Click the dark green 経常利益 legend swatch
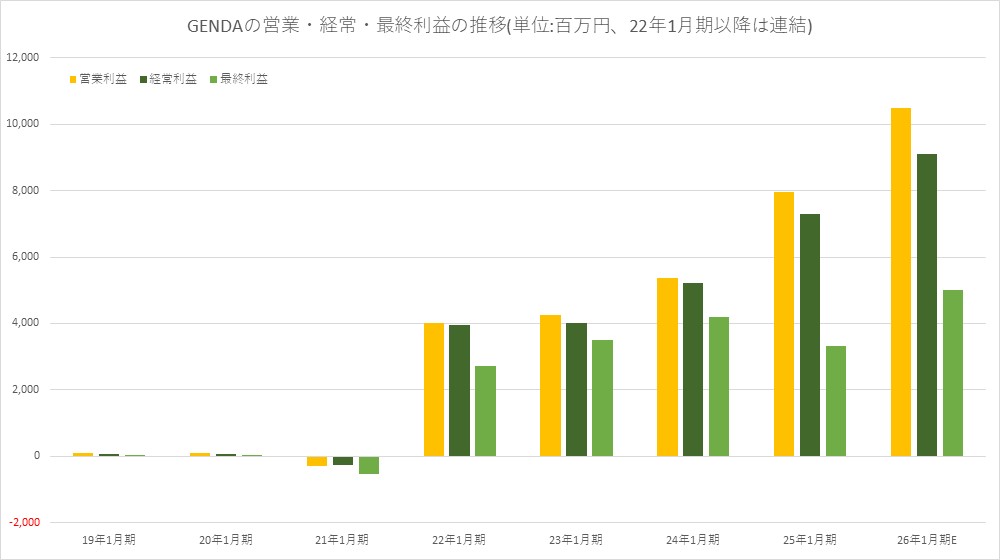Screen dimensions: 1000x560 point(144,80)
